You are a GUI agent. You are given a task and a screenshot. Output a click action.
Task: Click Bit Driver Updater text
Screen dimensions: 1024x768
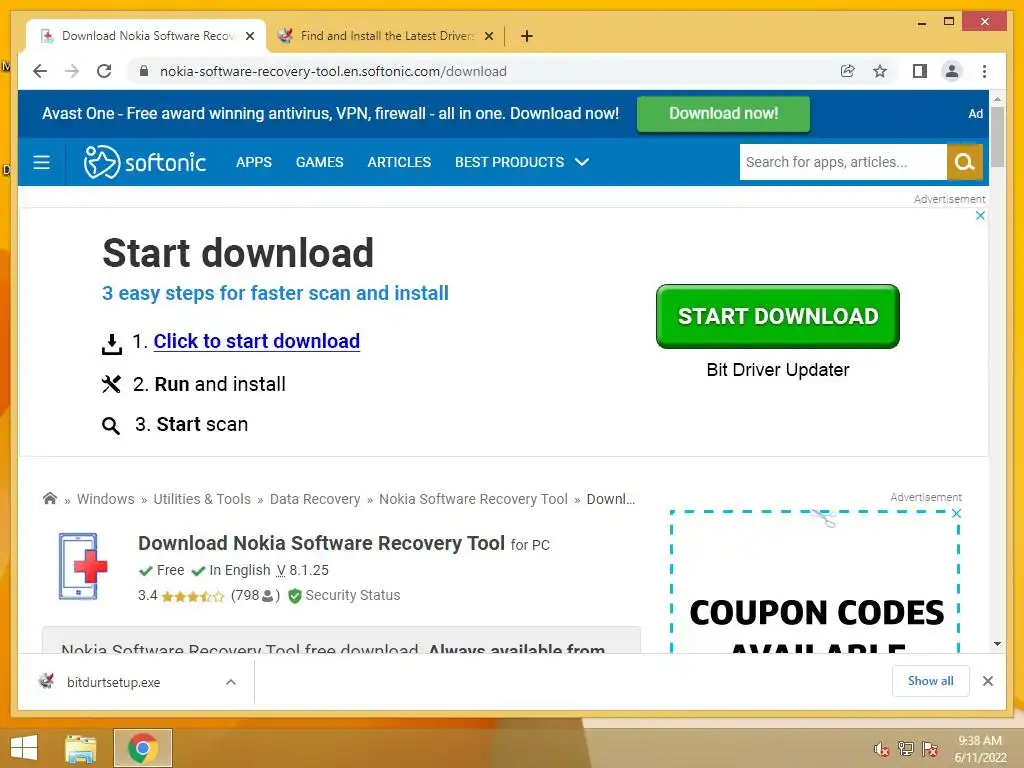pyautogui.click(x=778, y=370)
